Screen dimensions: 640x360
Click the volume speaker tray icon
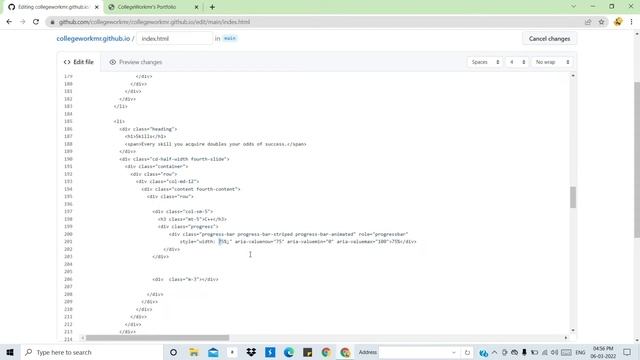554,352
